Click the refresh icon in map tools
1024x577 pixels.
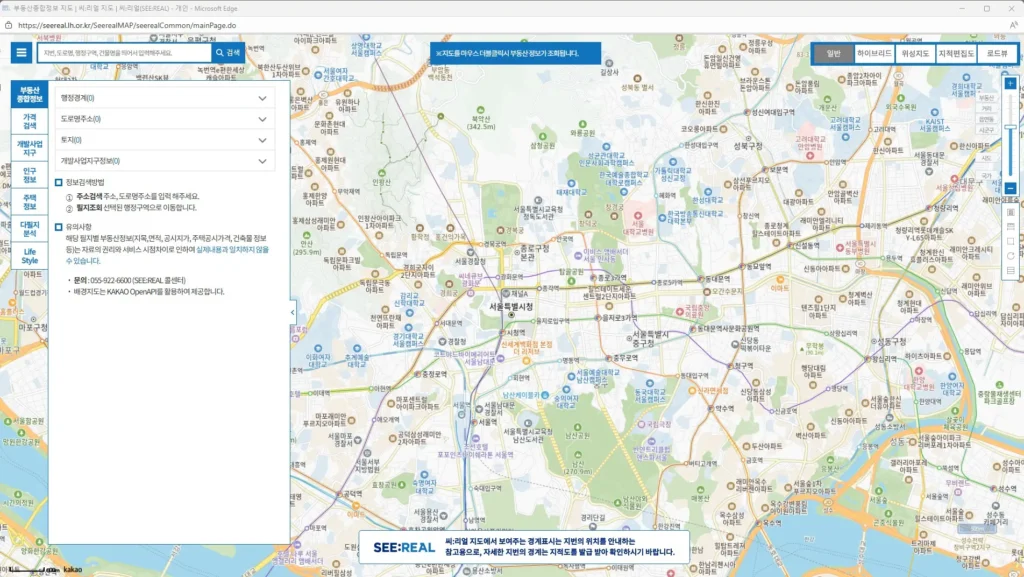pyautogui.click(x=1010, y=255)
